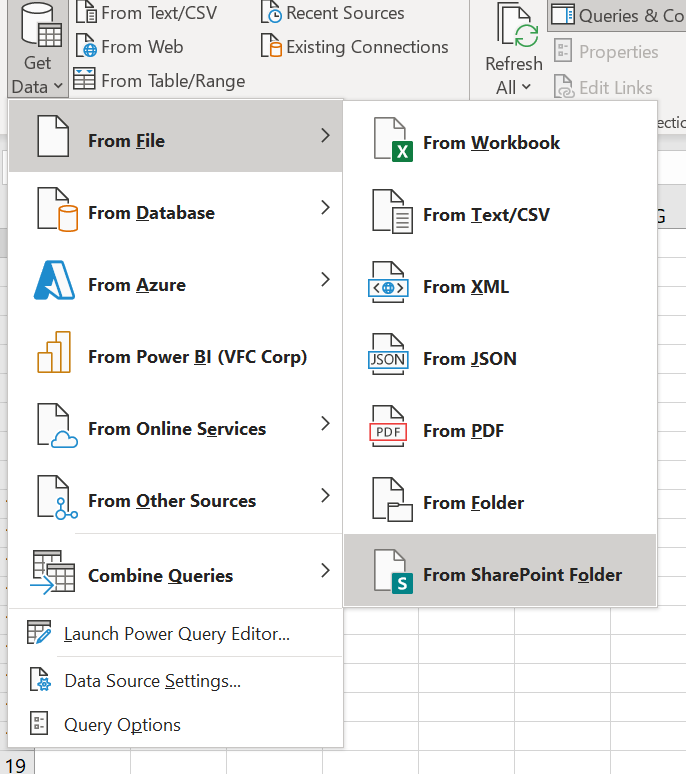Screen dimensions: 686x774
Task: Click the From Web globe icon
Action: click(x=86, y=46)
